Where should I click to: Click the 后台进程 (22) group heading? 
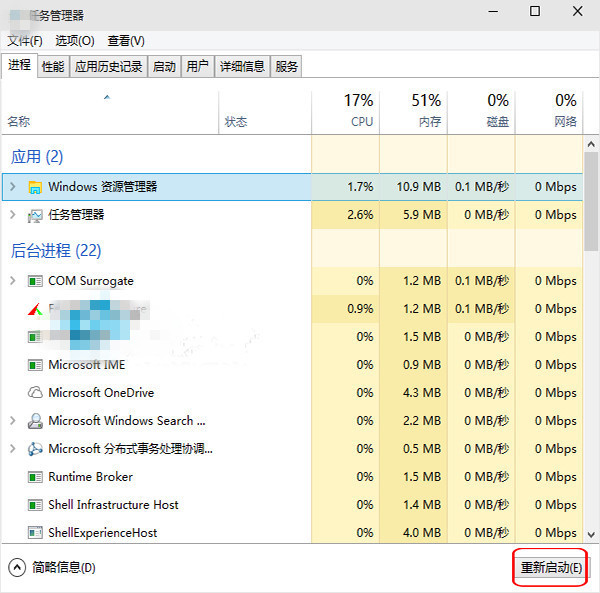point(56,251)
